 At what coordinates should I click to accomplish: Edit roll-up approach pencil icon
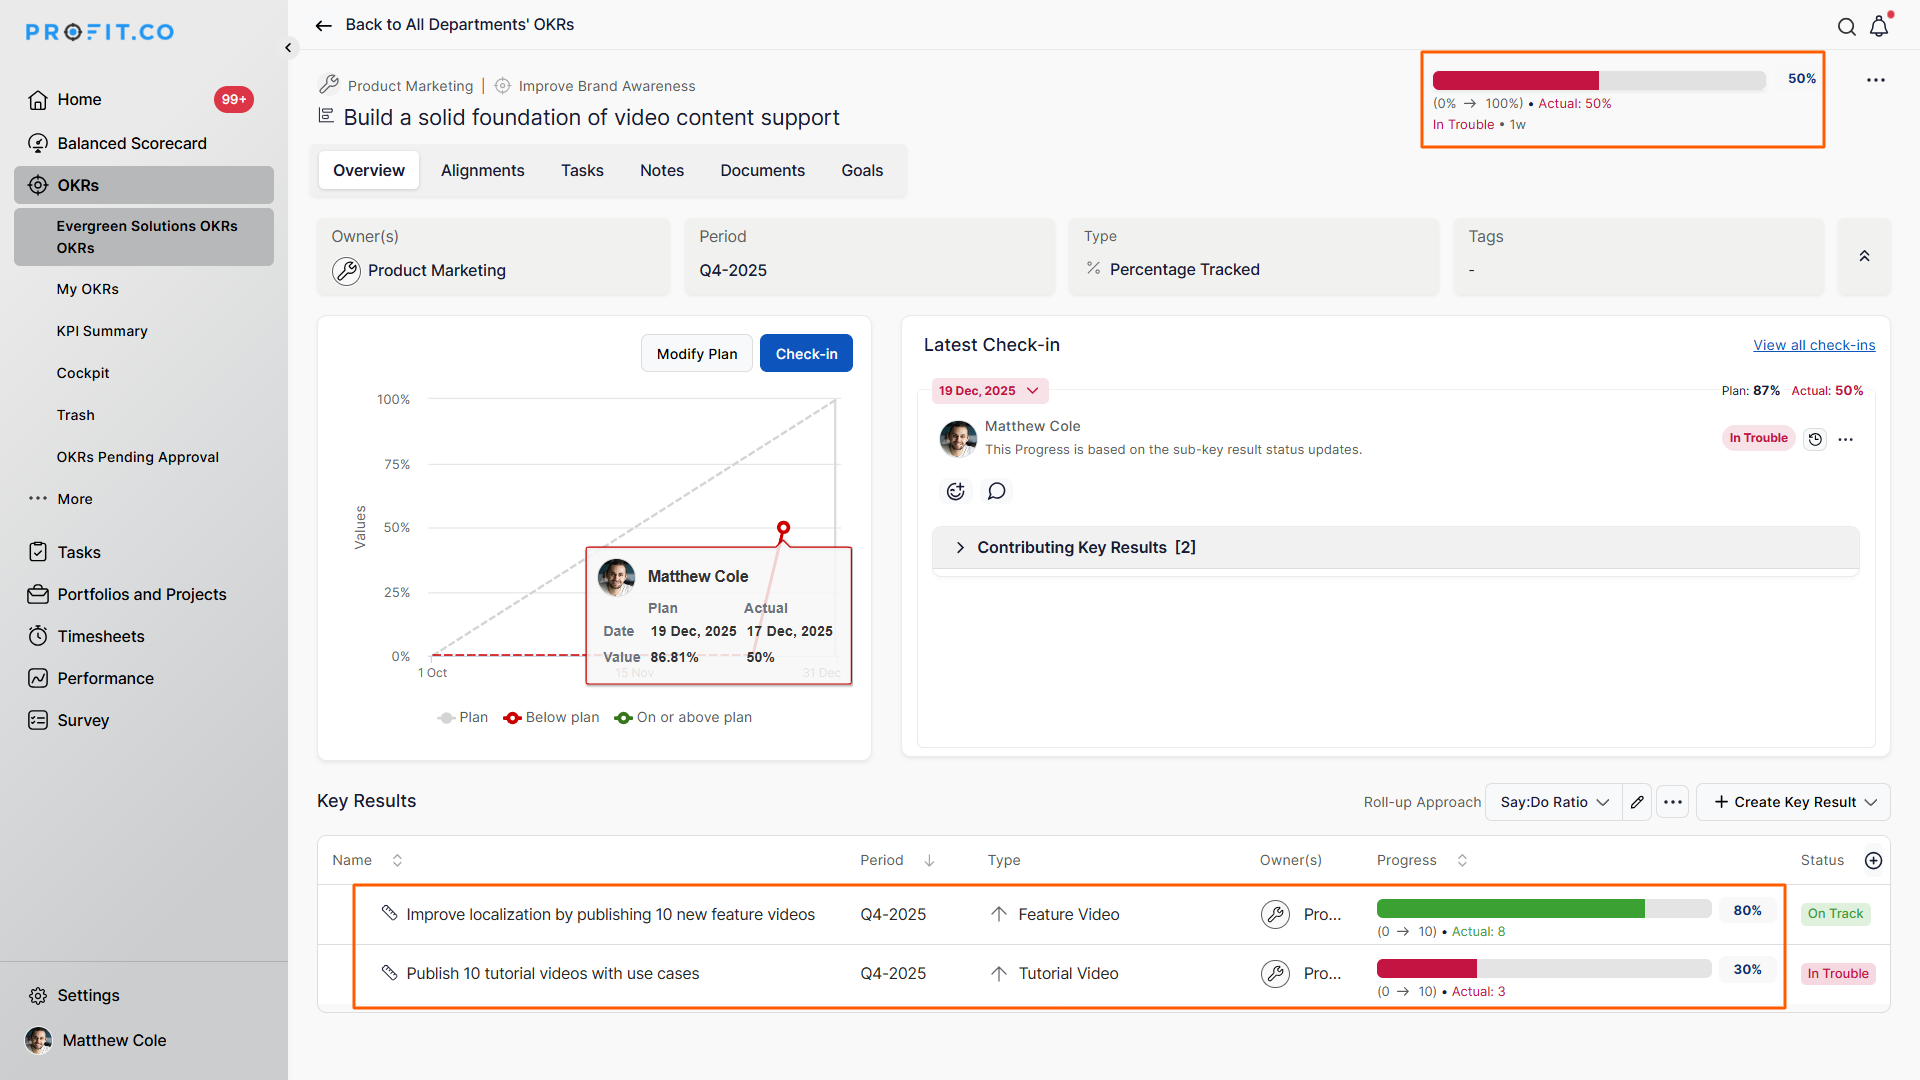coord(1637,802)
